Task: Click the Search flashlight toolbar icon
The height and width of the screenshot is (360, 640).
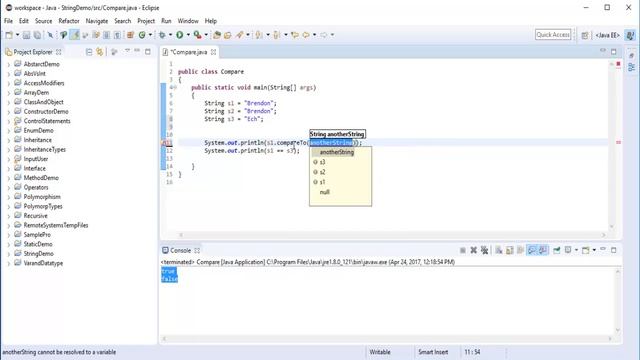Action: tap(240, 35)
